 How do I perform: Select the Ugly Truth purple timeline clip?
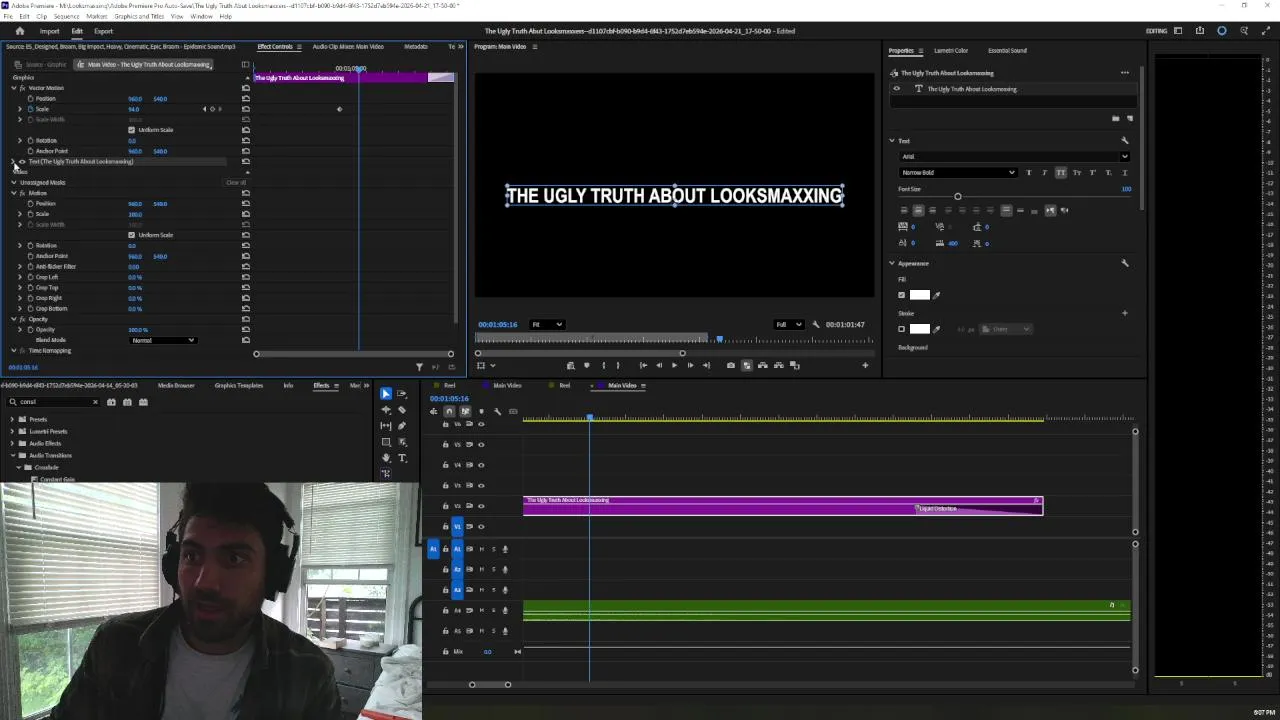coord(782,506)
